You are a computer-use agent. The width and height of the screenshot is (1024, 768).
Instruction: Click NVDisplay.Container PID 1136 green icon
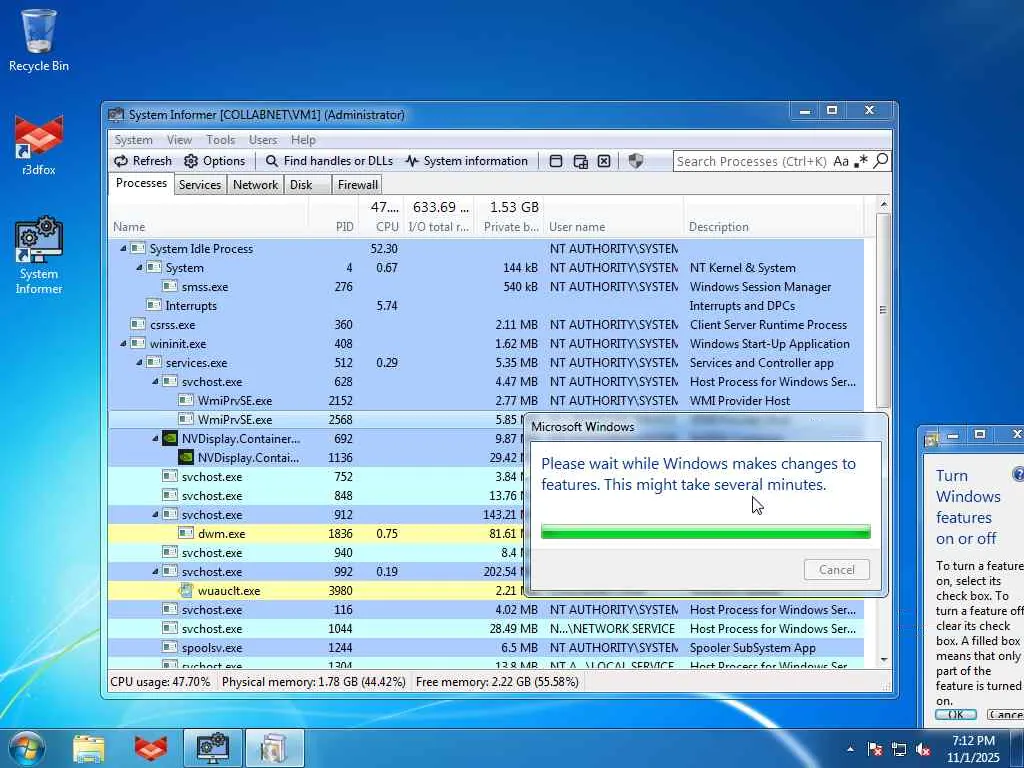pyautogui.click(x=186, y=458)
